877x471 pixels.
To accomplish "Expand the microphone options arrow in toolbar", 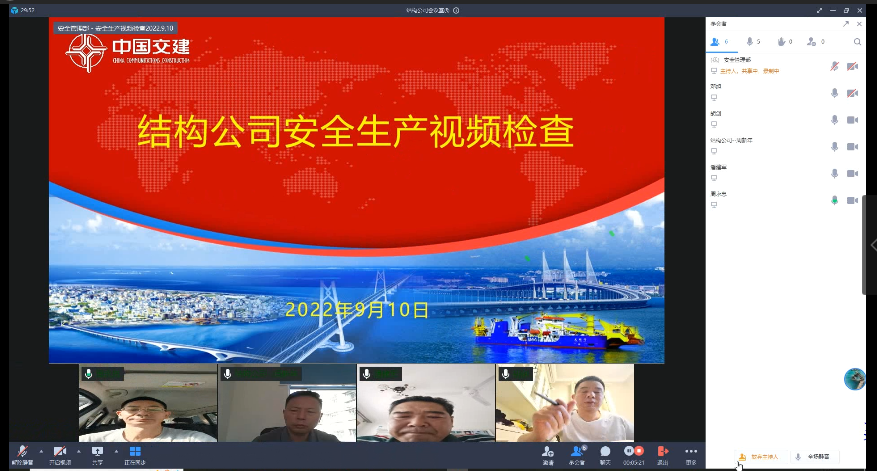I will pos(41,451).
